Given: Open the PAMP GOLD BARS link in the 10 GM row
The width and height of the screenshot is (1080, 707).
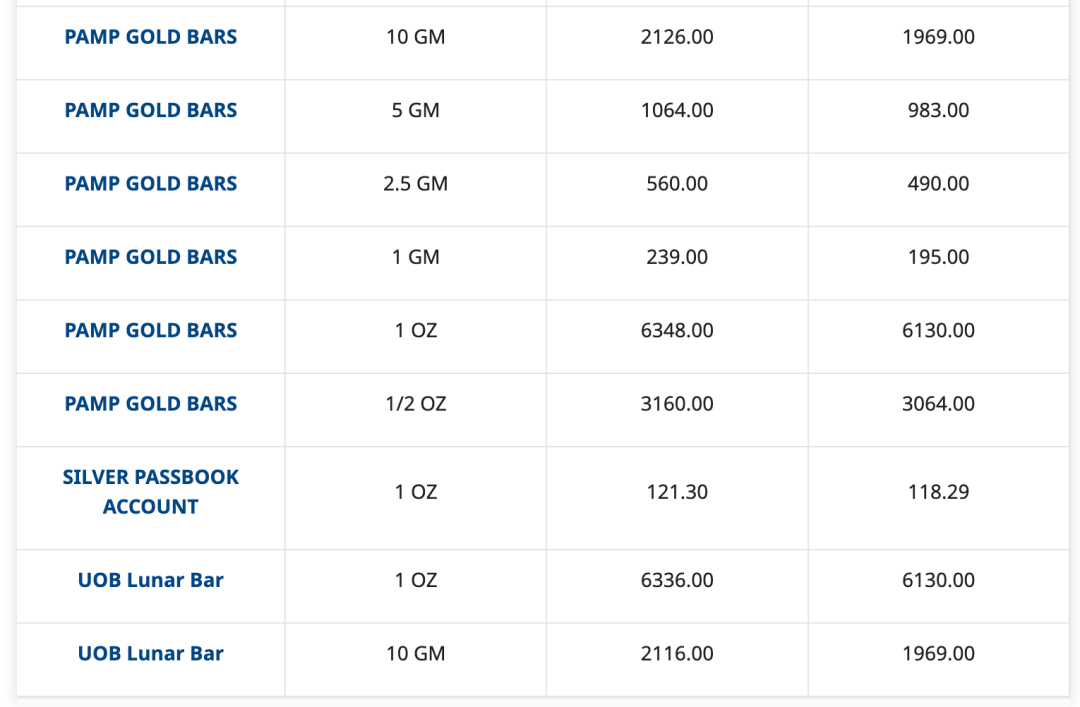Looking at the screenshot, I should [x=151, y=37].
